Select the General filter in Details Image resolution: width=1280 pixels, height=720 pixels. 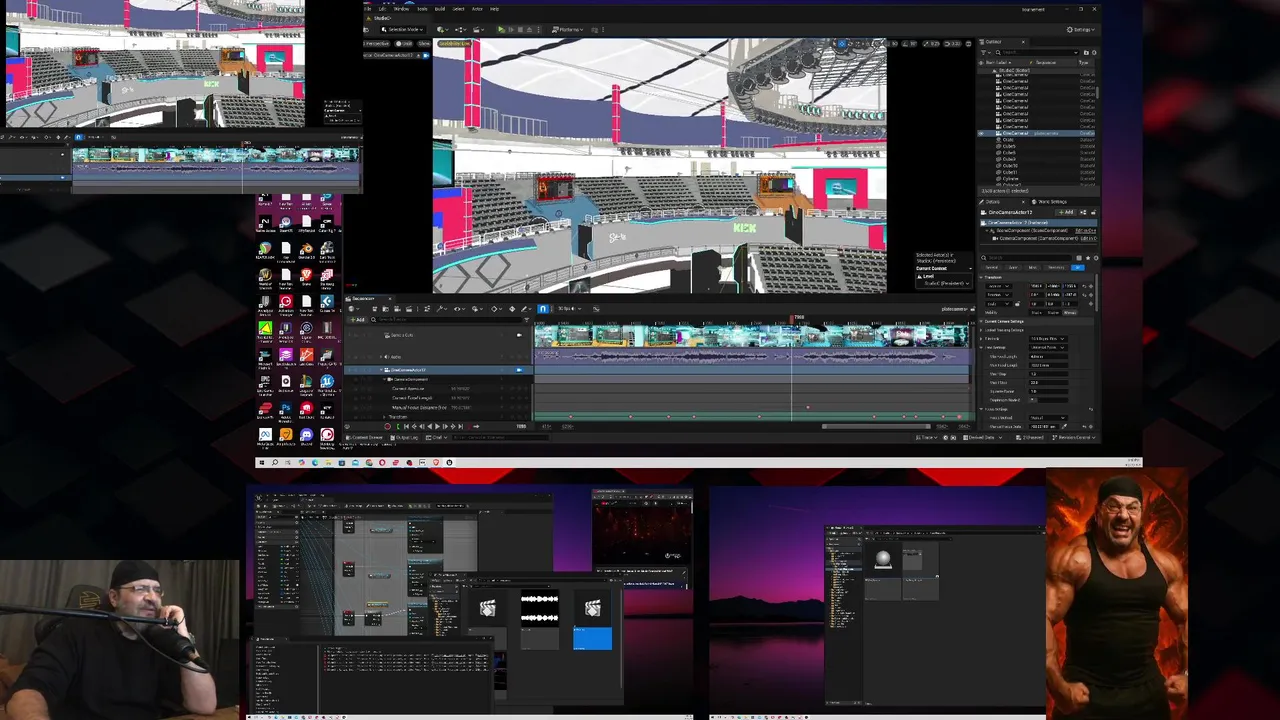[991, 268]
